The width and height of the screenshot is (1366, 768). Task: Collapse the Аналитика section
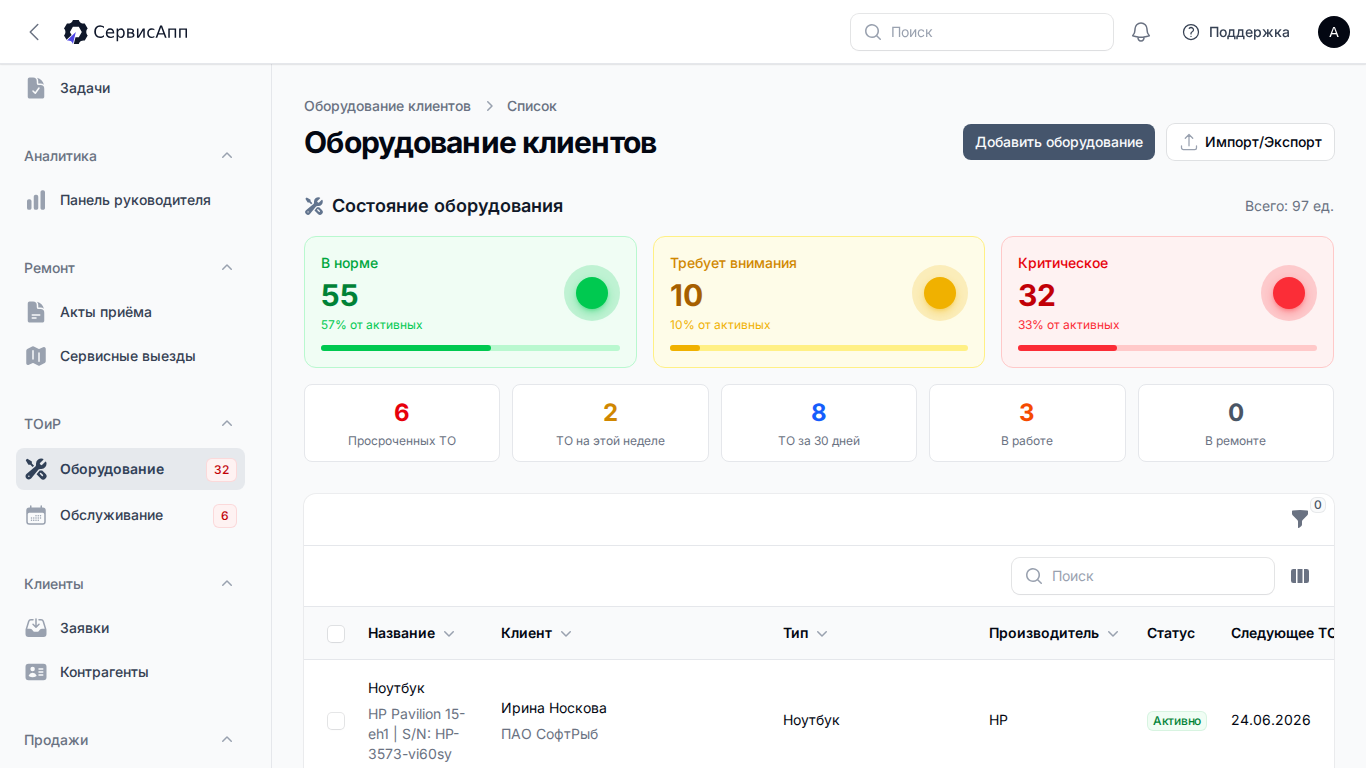[x=227, y=156]
